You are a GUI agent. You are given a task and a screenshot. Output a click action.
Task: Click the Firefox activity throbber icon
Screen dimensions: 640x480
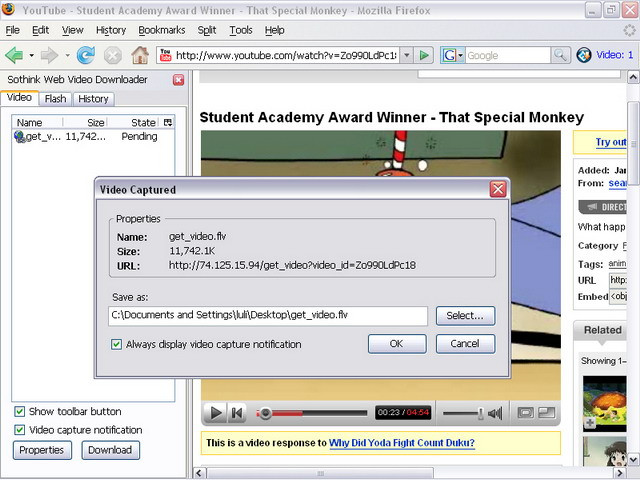pos(629,30)
